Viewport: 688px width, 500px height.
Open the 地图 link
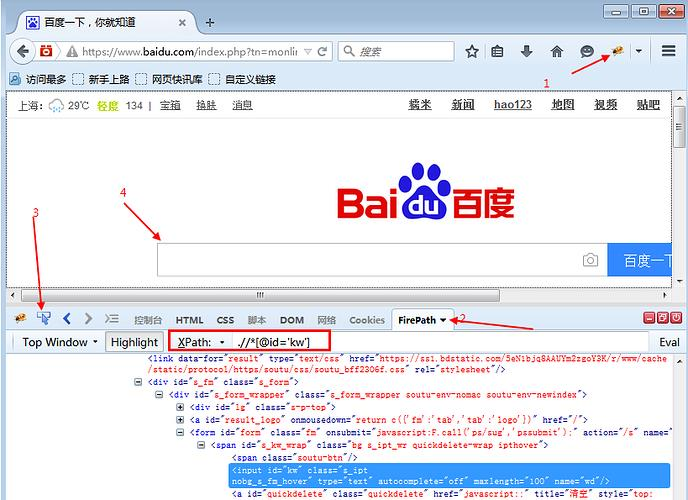(x=563, y=105)
